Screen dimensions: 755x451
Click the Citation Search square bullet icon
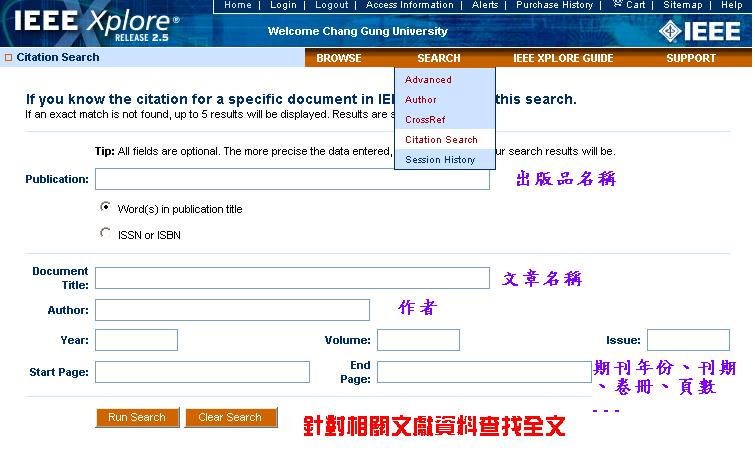(8, 58)
